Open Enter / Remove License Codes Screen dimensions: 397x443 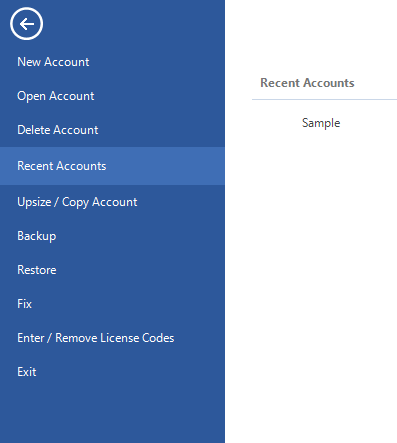96,338
